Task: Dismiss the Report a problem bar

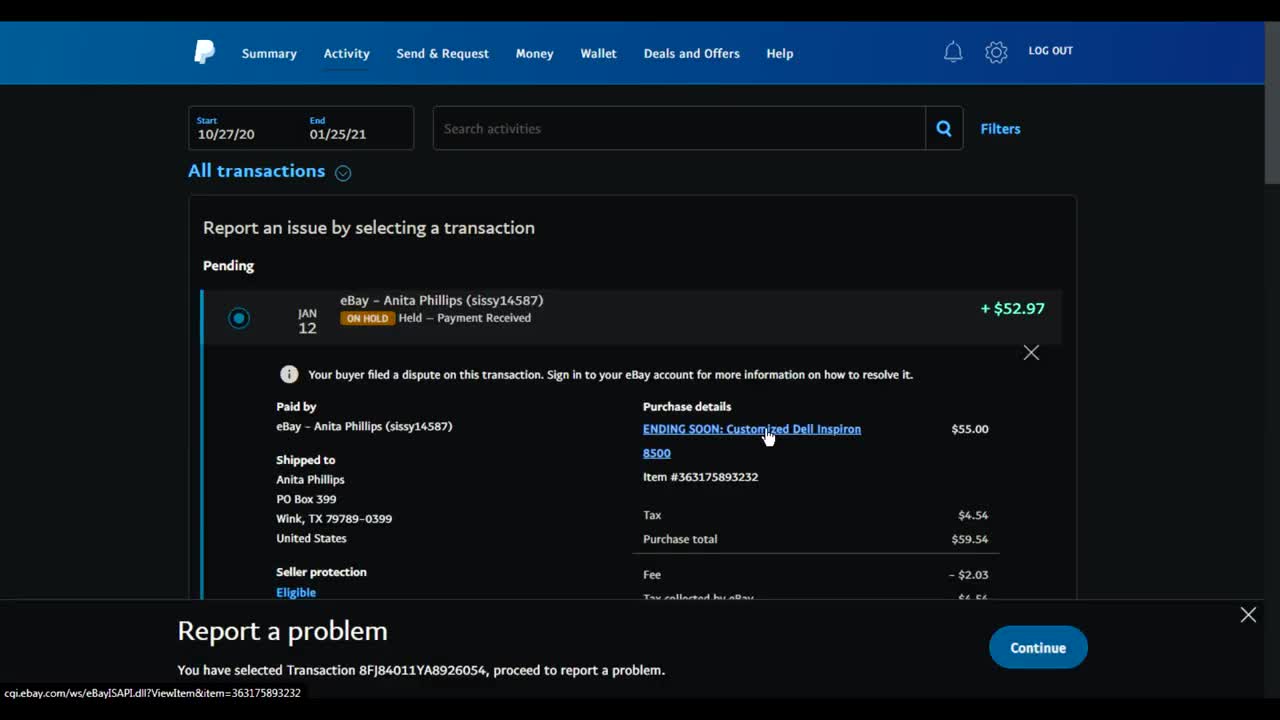Action: click(1248, 615)
